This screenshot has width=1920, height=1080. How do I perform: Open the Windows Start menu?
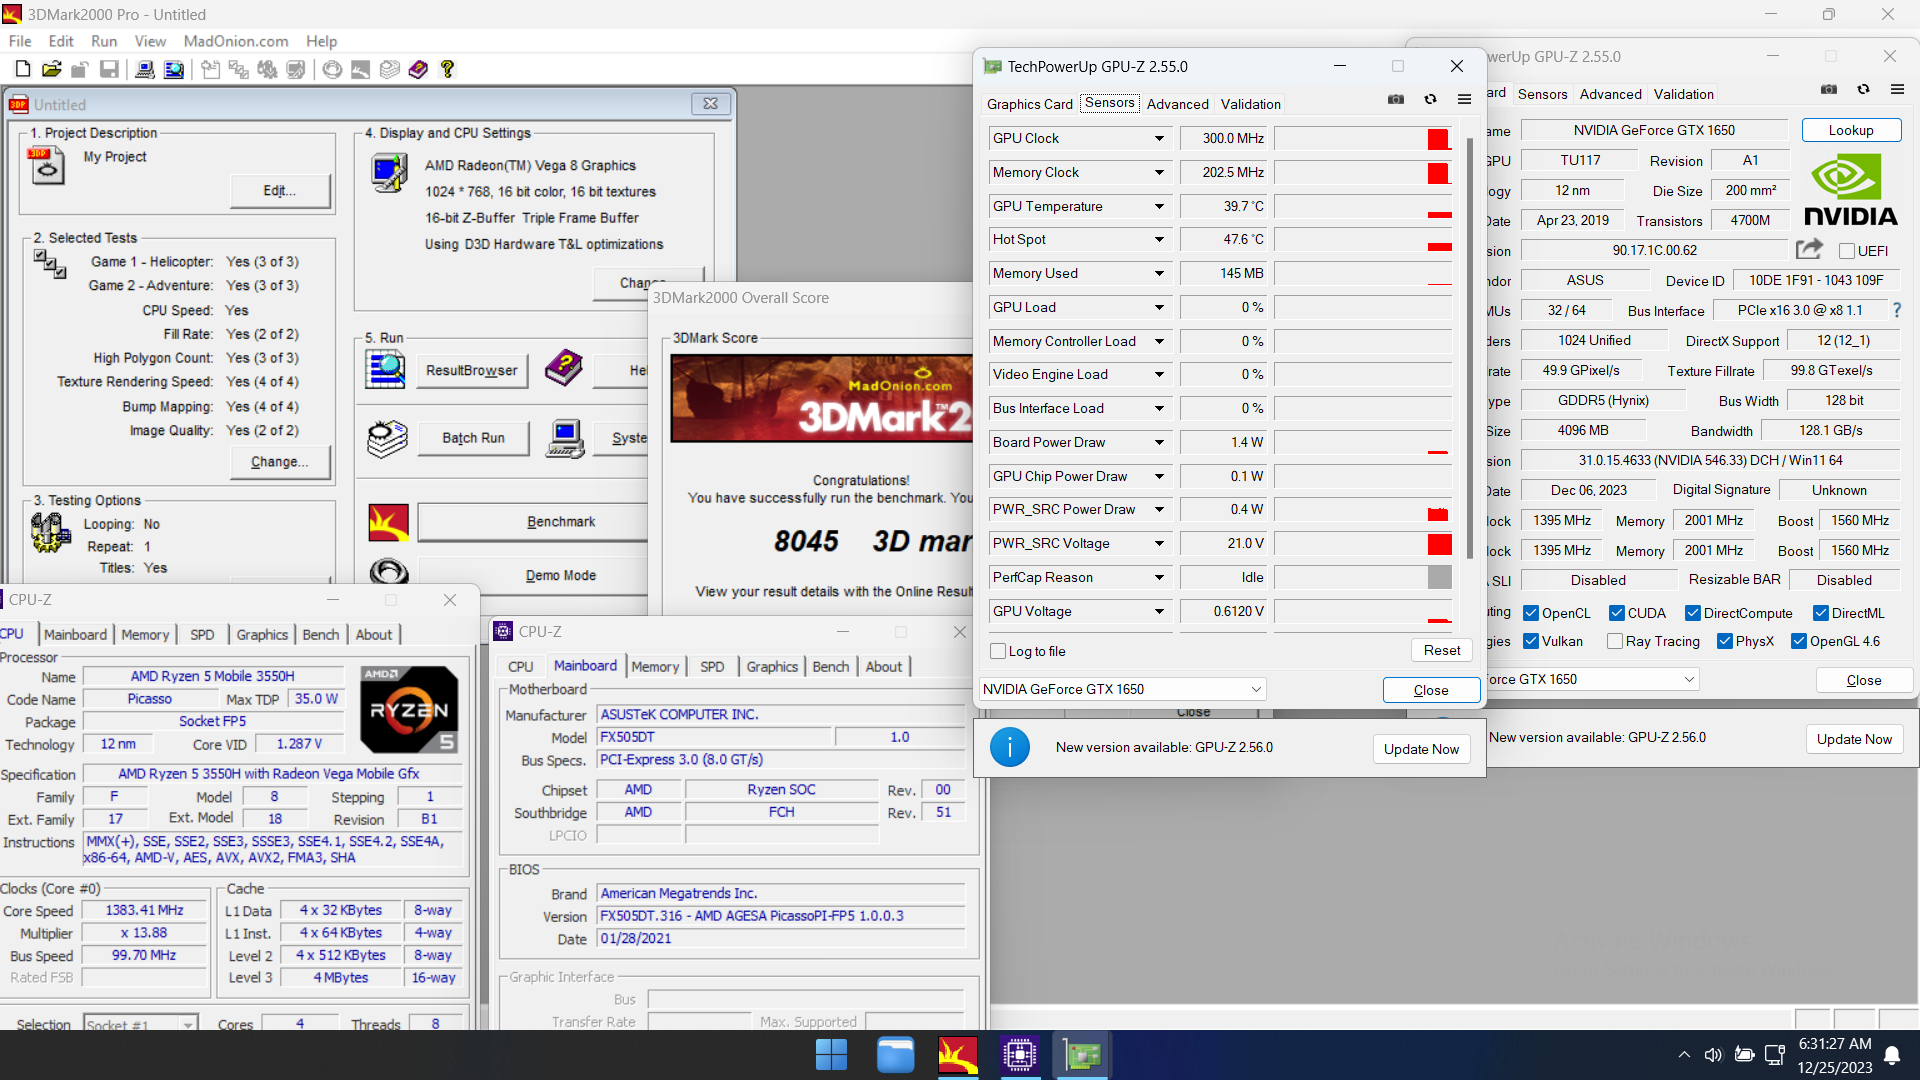click(x=831, y=1054)
